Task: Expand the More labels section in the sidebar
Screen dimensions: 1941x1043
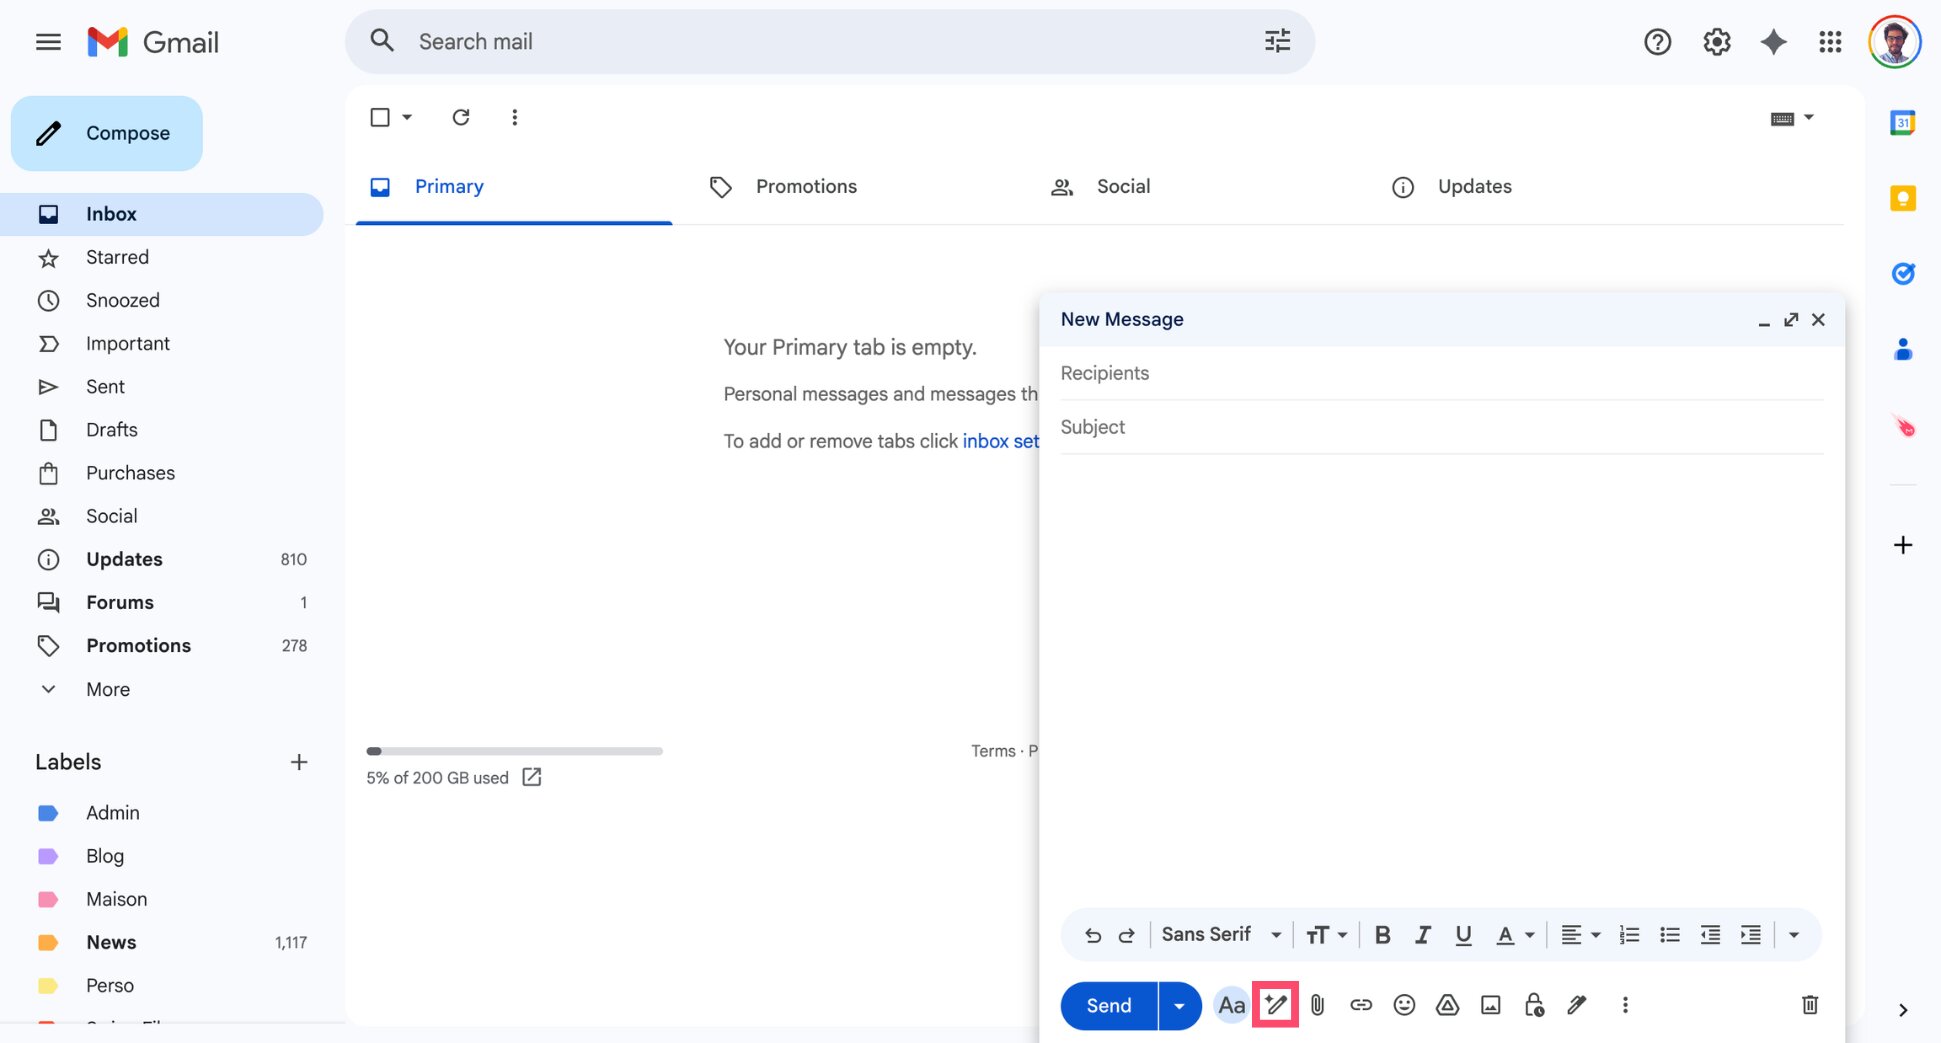Action: tap(106, 689)
